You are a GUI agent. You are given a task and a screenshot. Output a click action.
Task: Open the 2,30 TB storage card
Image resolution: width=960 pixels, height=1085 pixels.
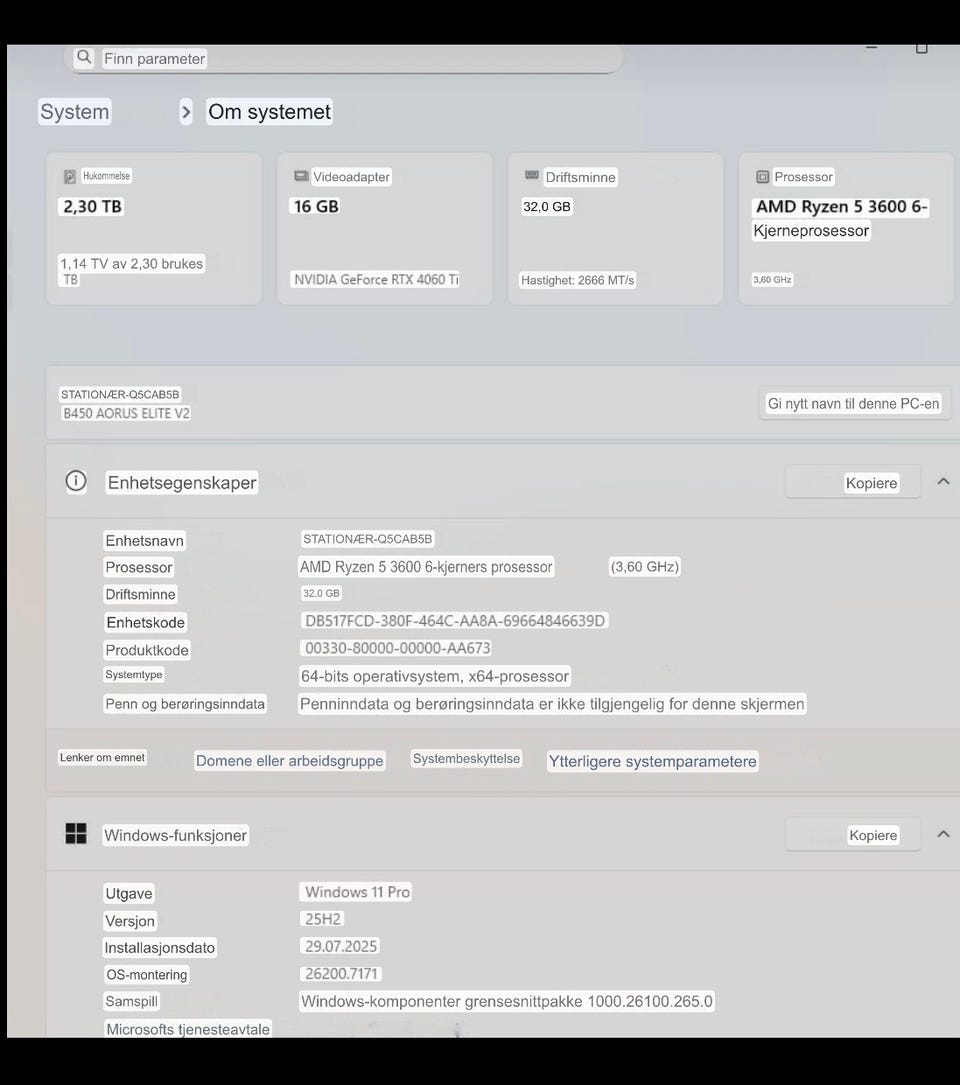click(x=154, y=228)
